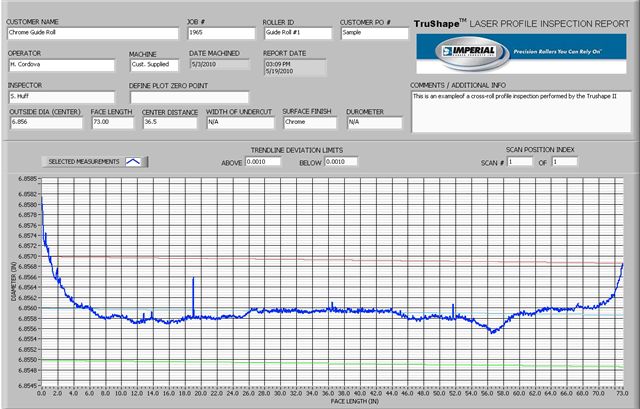The image size is (640, 409).
Task: Click the 'SURFACE FINISH' label
Action: pos(307,111)
